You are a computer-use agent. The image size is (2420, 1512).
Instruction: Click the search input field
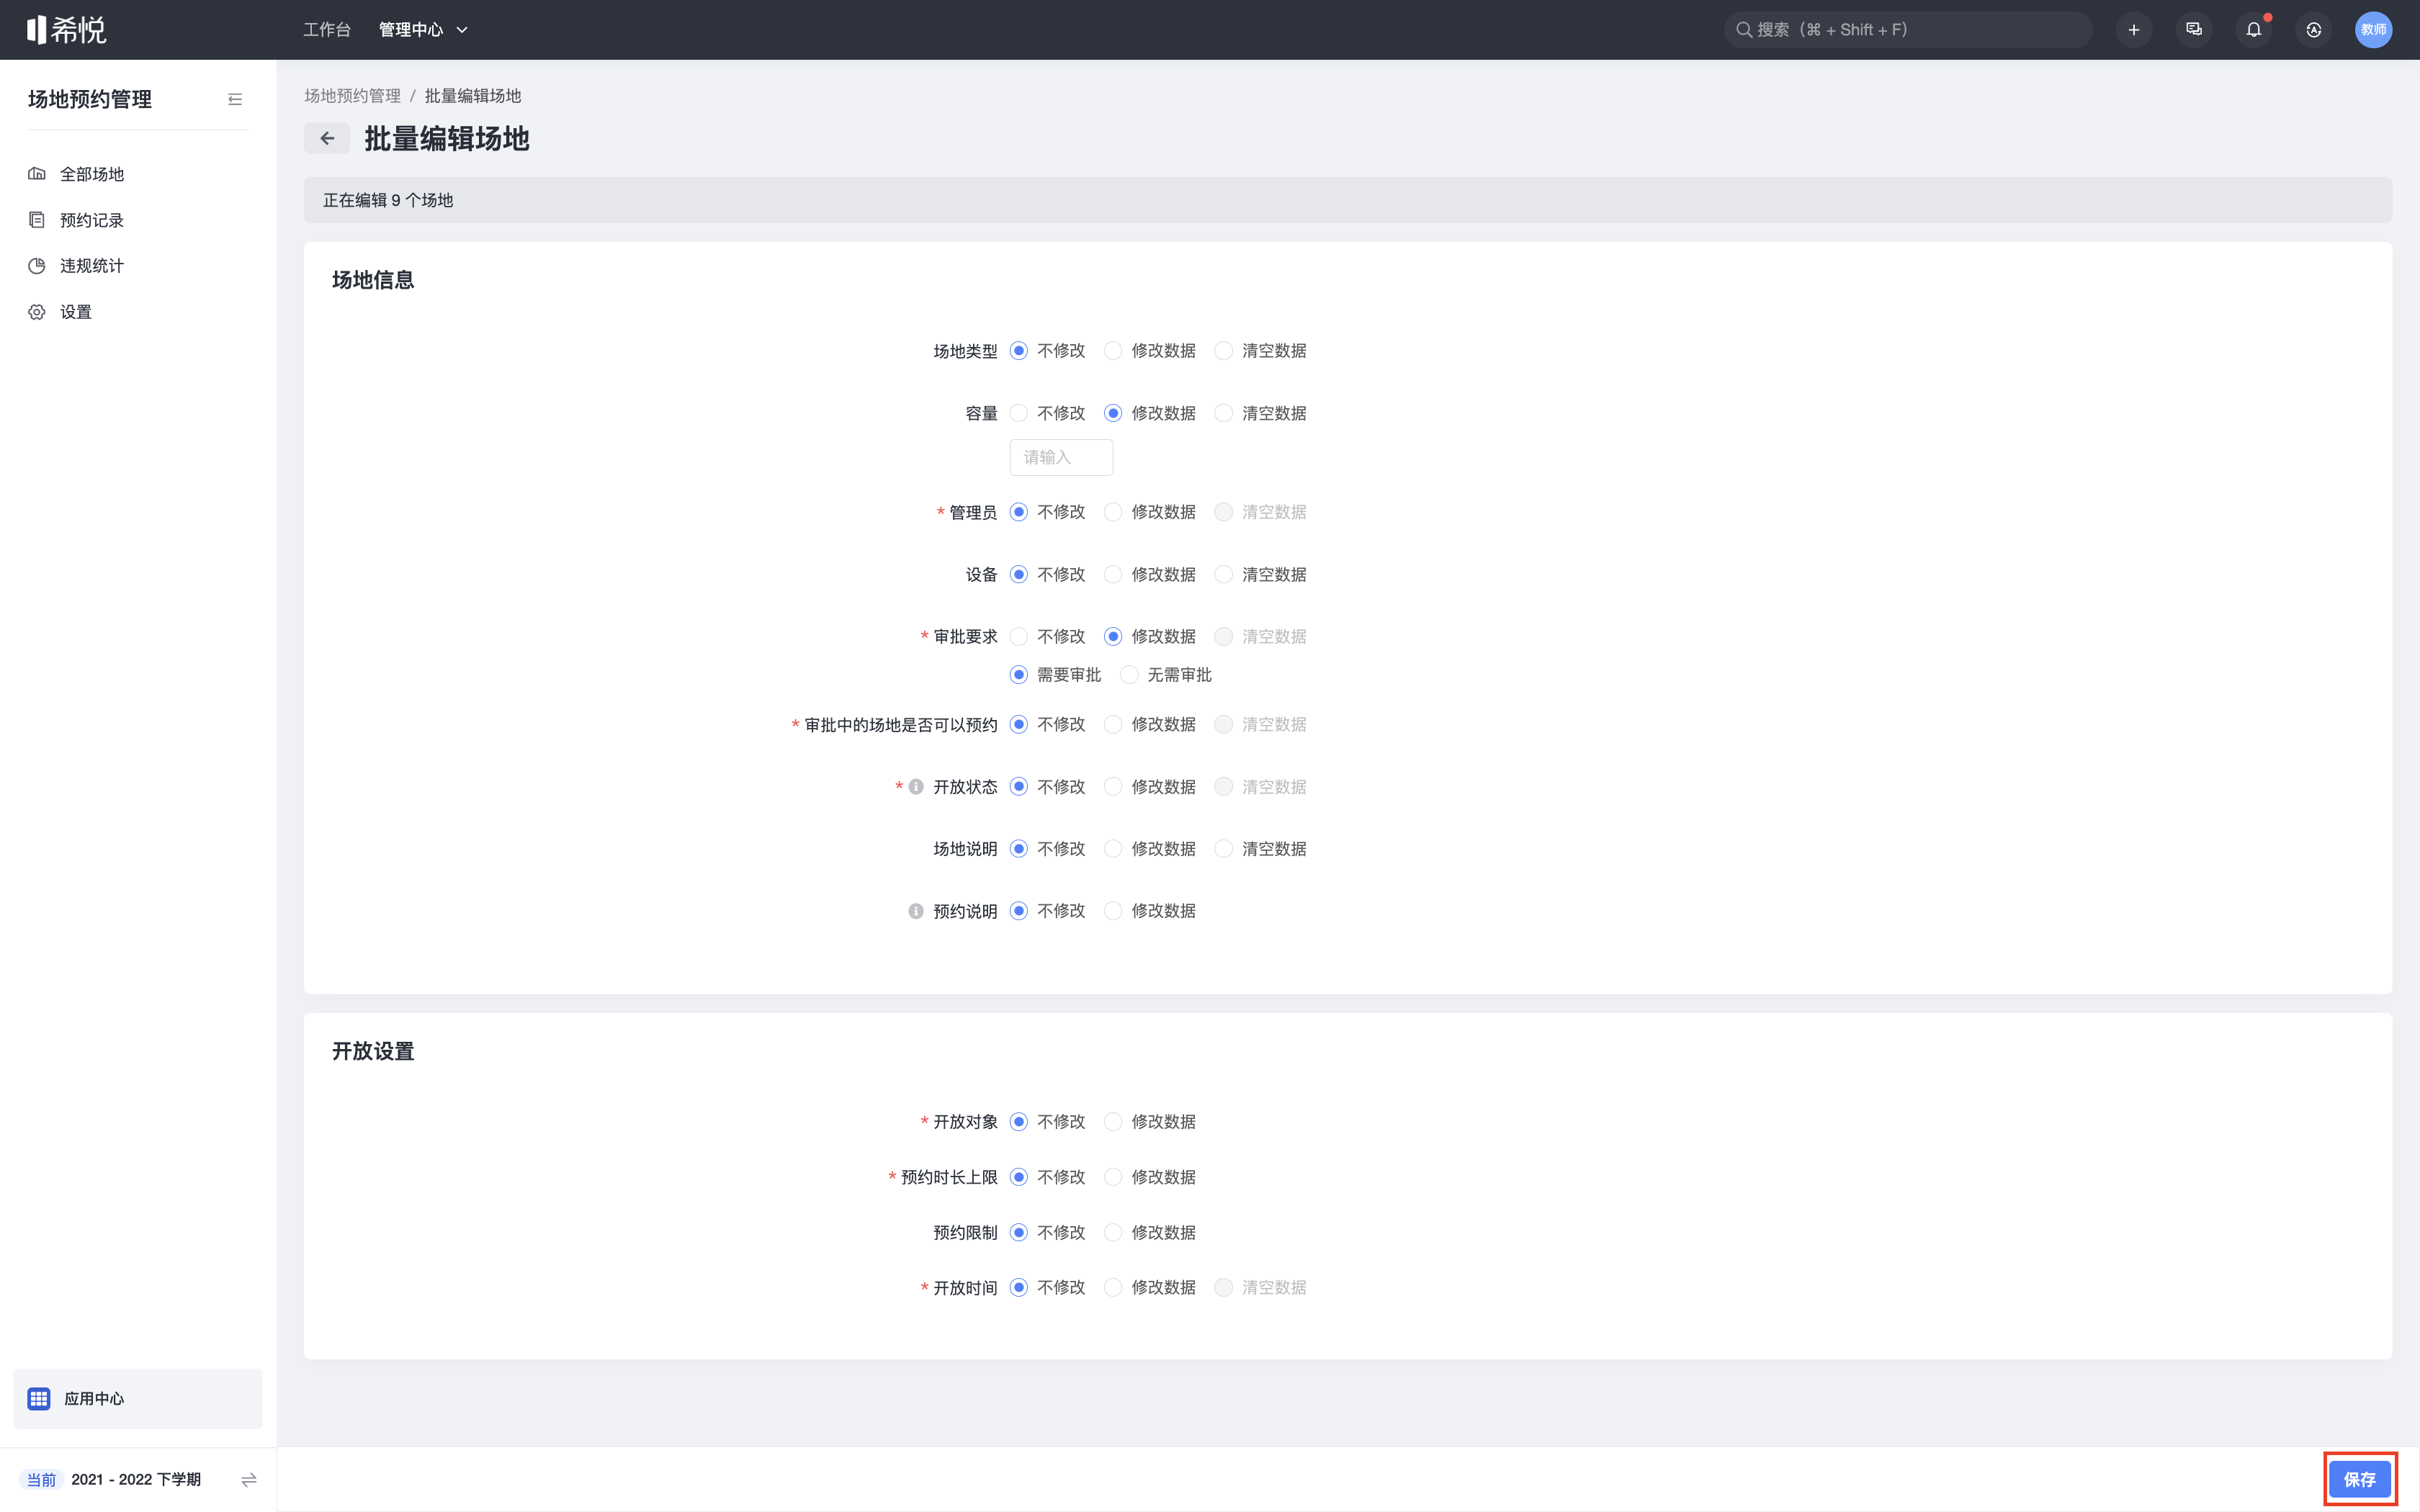coord(1908,30)
